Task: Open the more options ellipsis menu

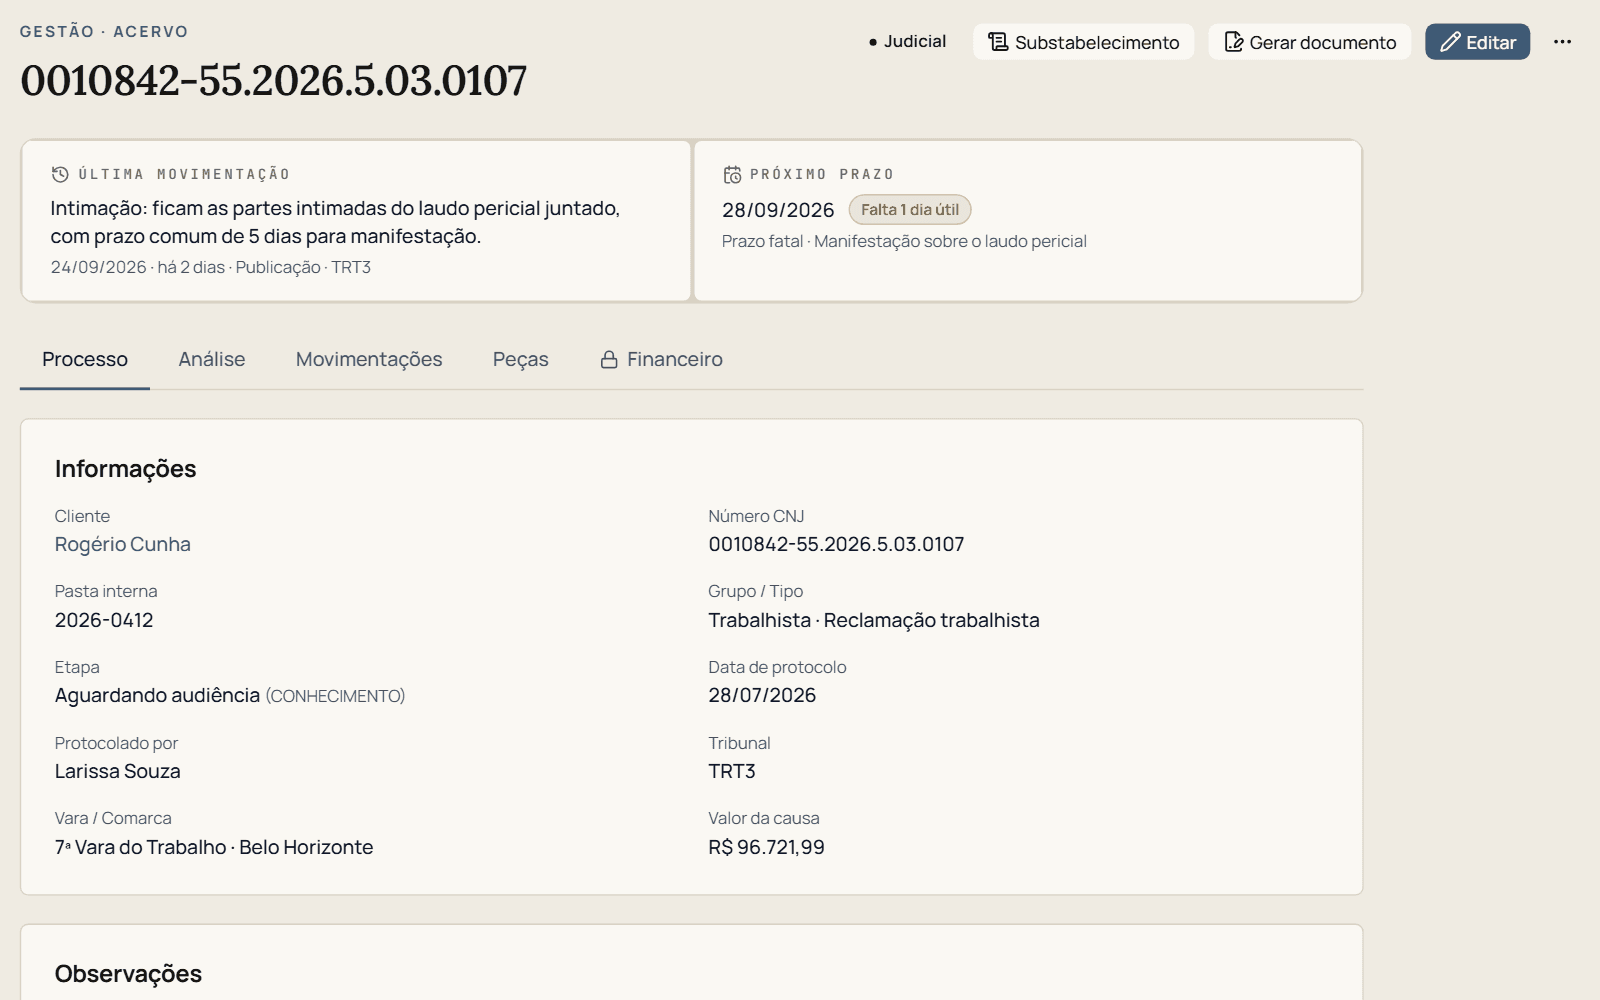Action: tap(1562, 42)
